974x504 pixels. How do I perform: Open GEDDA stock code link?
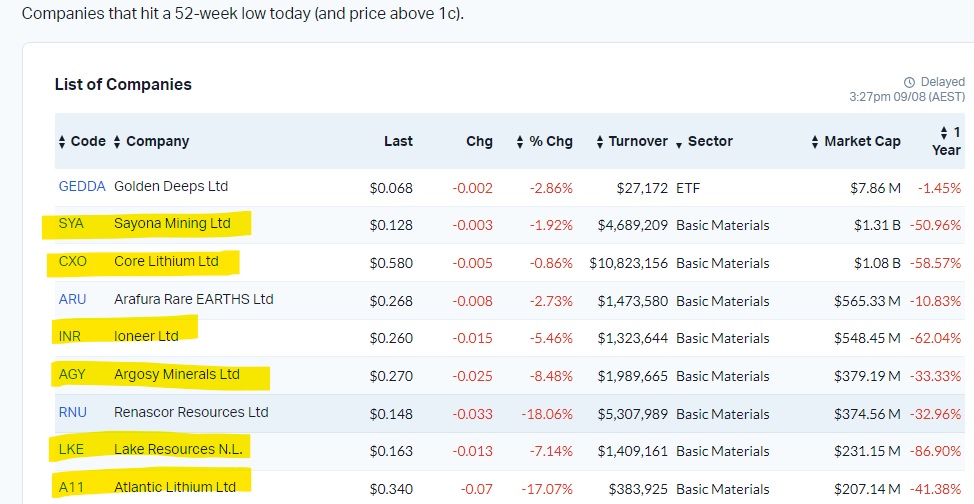pyautogui.click(x=82, y=186)
